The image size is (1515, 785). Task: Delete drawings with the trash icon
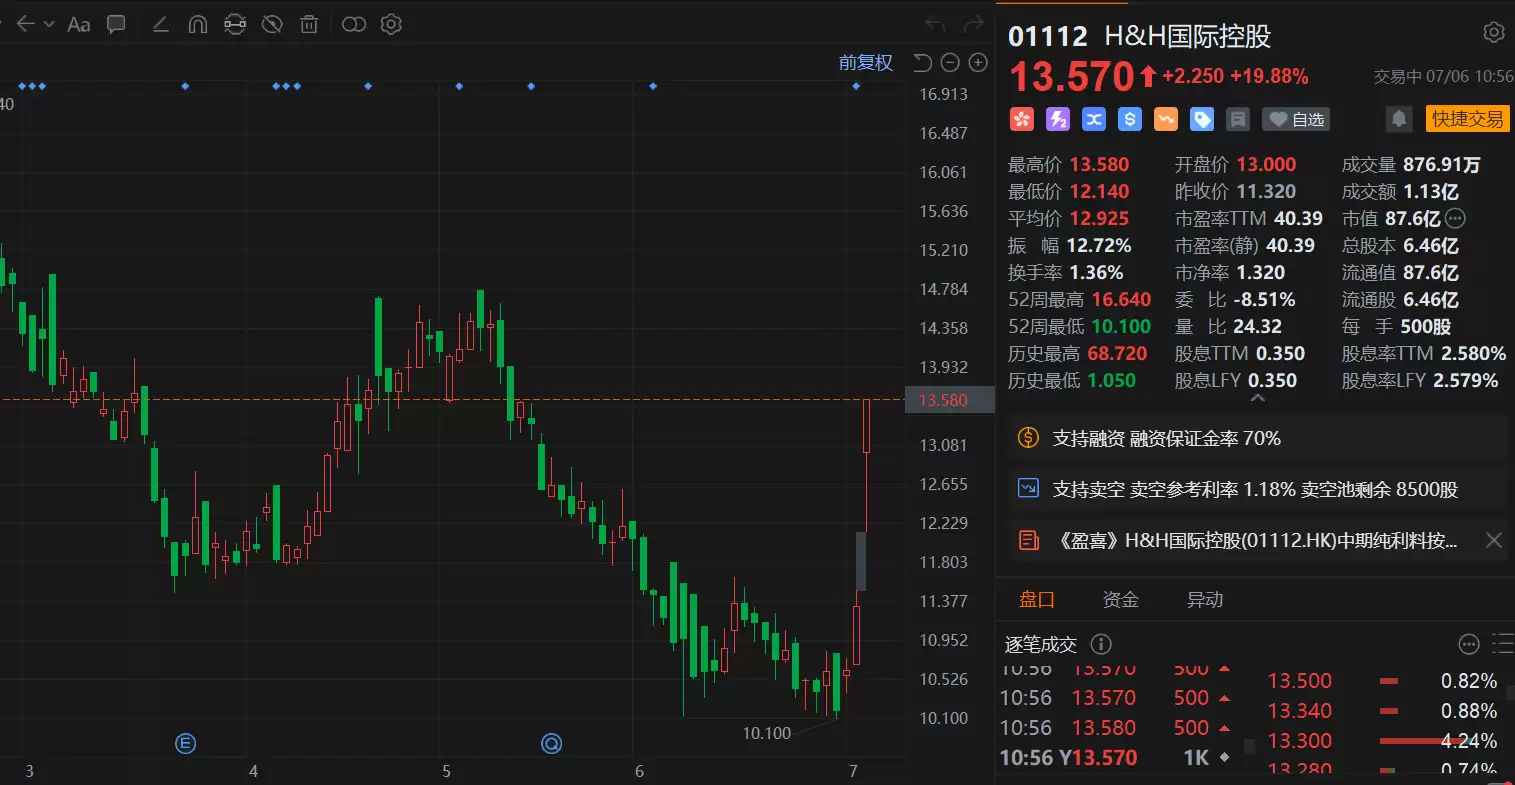click(x=310, y=24)
